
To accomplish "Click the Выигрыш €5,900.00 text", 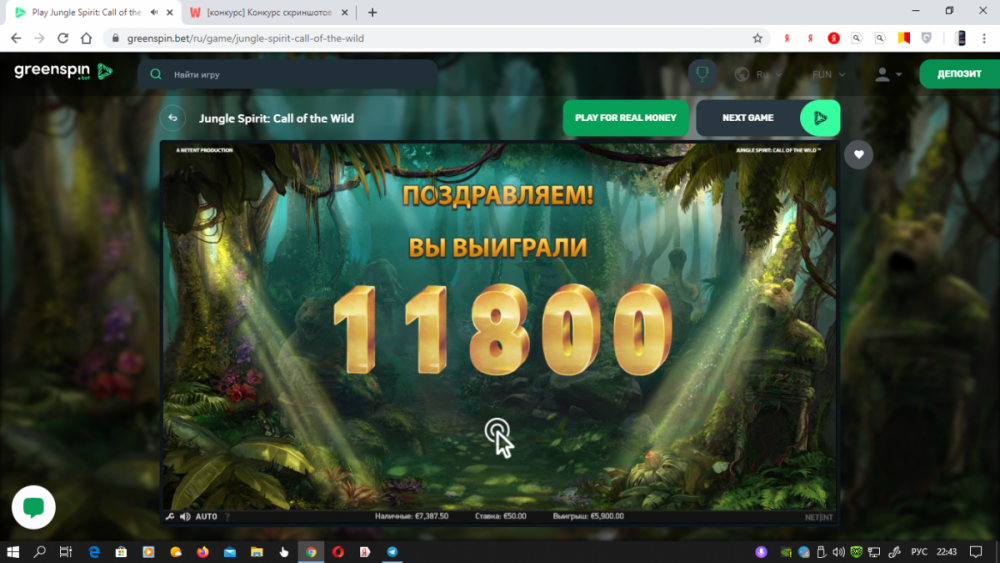I will point(588,516).
